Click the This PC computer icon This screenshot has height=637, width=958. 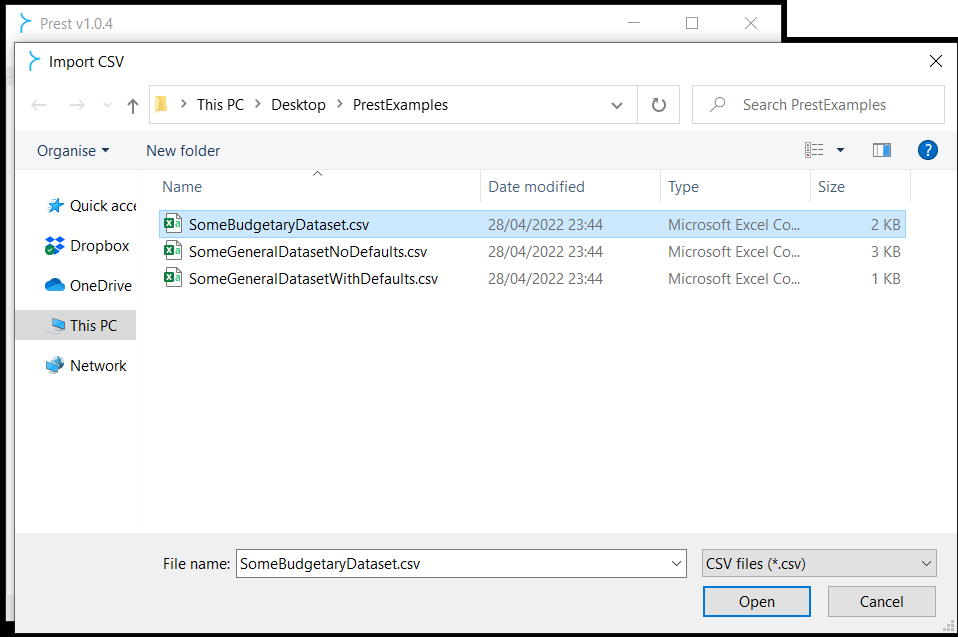pyautogui.click(x=57, y=326)
